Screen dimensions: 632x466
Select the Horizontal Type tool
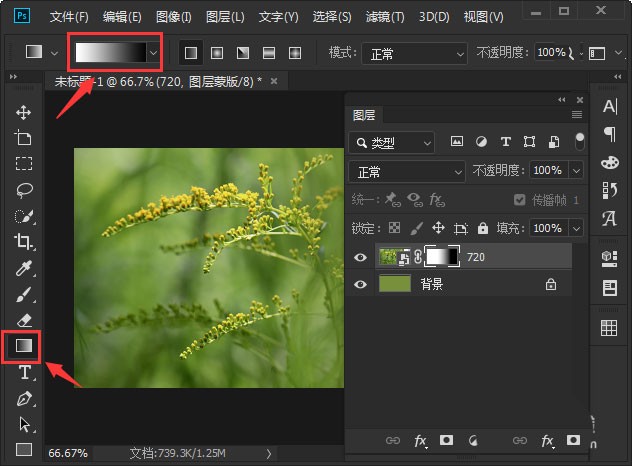pyautogui.click(x=24, y=373)
